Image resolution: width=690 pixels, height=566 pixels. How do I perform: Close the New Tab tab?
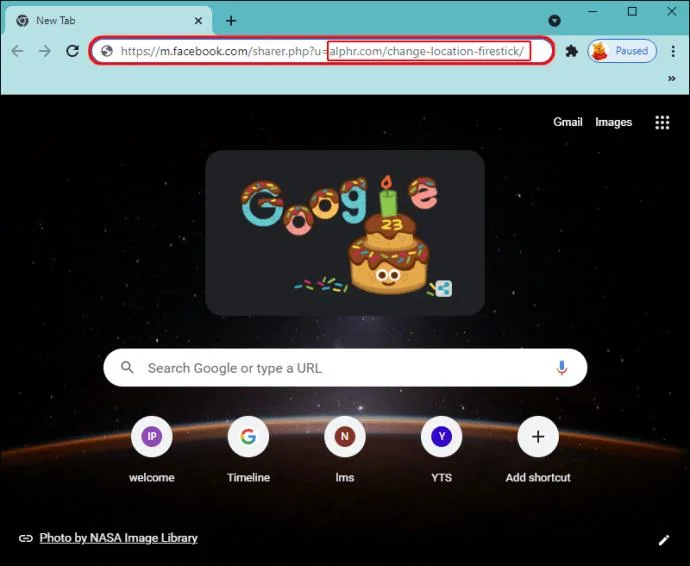pyautogui.click(x=198, y=21)
